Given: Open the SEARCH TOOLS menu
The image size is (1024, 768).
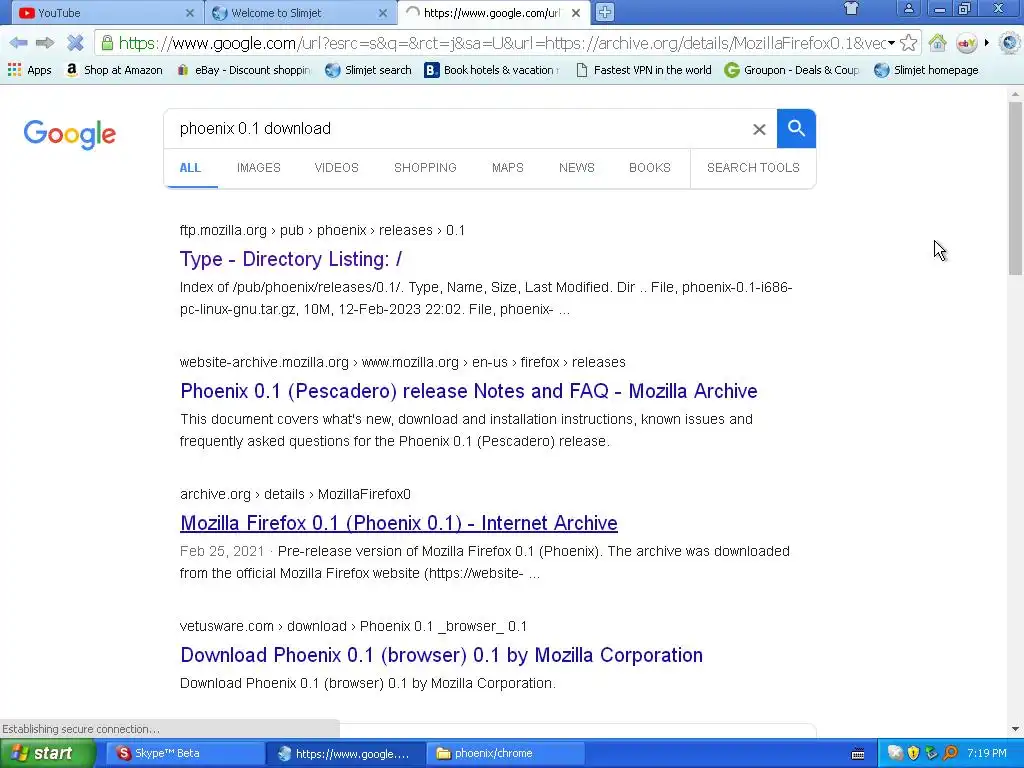Looking at the screenshot, I should 753,168.
